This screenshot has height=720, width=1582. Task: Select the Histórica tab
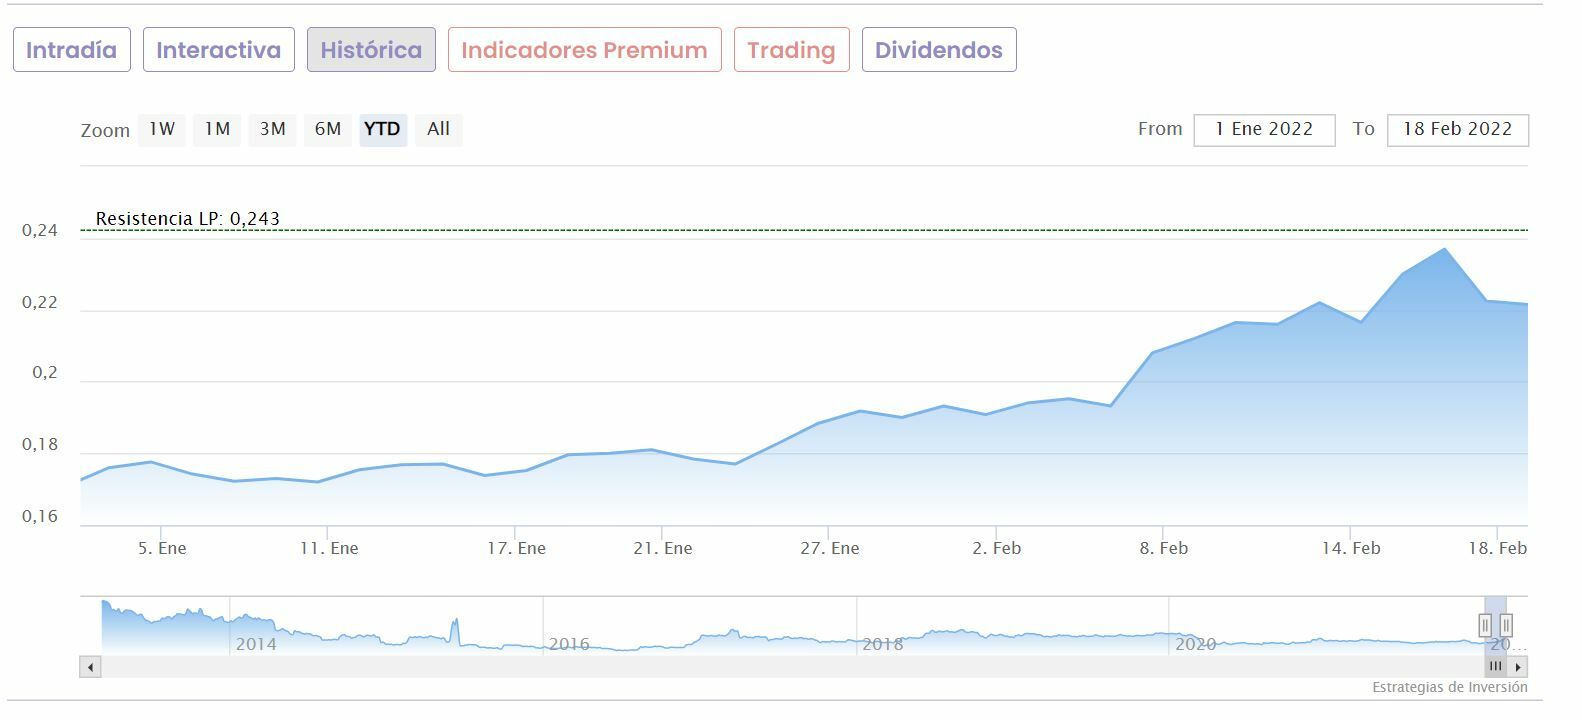371,50
